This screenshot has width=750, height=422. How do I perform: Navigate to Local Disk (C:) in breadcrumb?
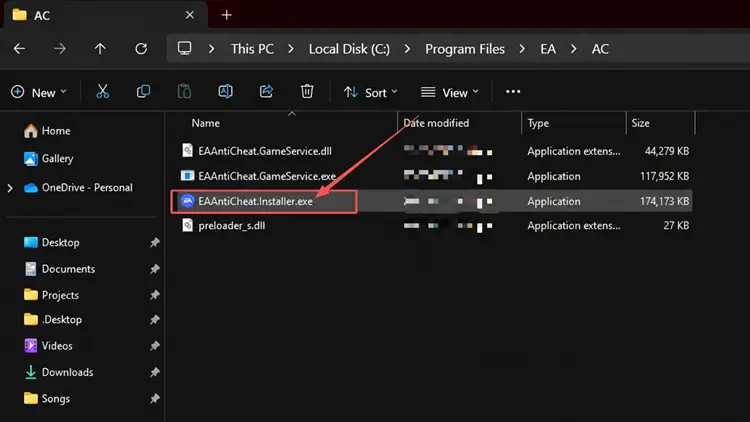[x=349, y=49]
